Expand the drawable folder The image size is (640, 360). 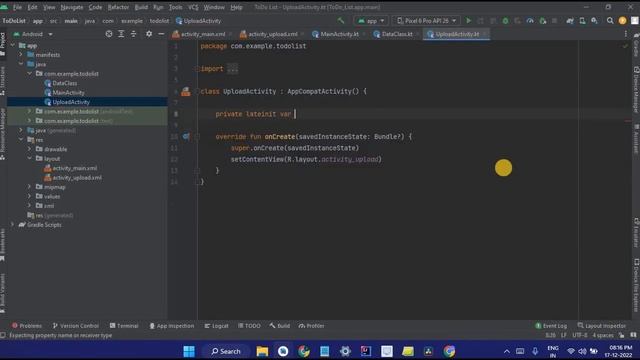coord(29,149)
